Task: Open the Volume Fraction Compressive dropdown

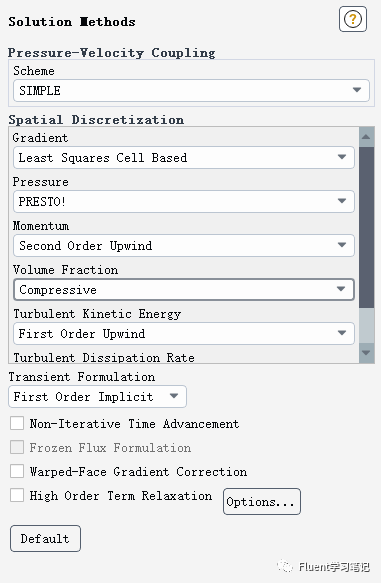Action: 184,290
